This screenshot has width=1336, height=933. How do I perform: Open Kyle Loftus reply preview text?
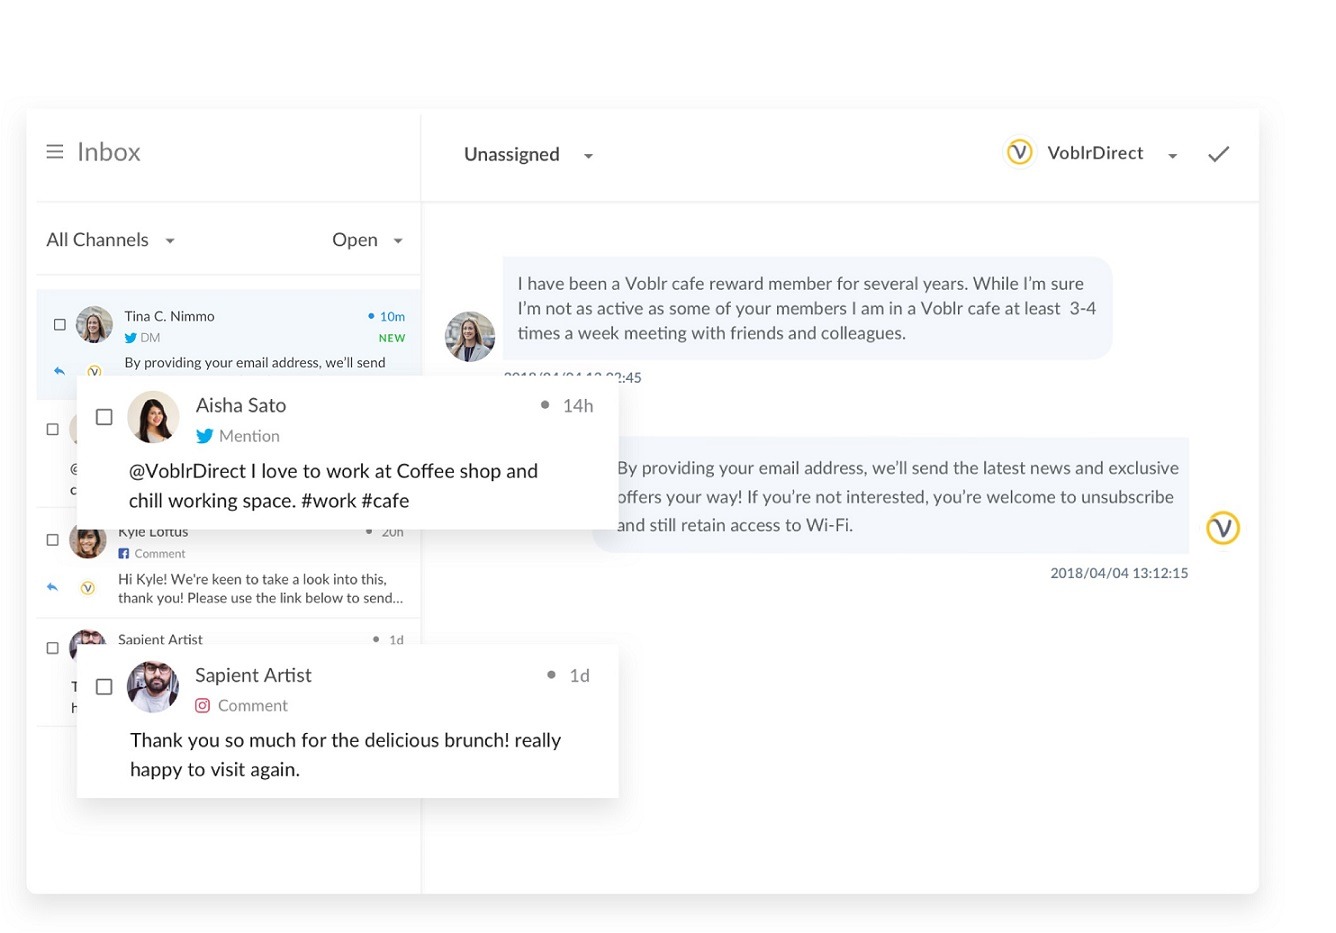click(x=260, y=589)
